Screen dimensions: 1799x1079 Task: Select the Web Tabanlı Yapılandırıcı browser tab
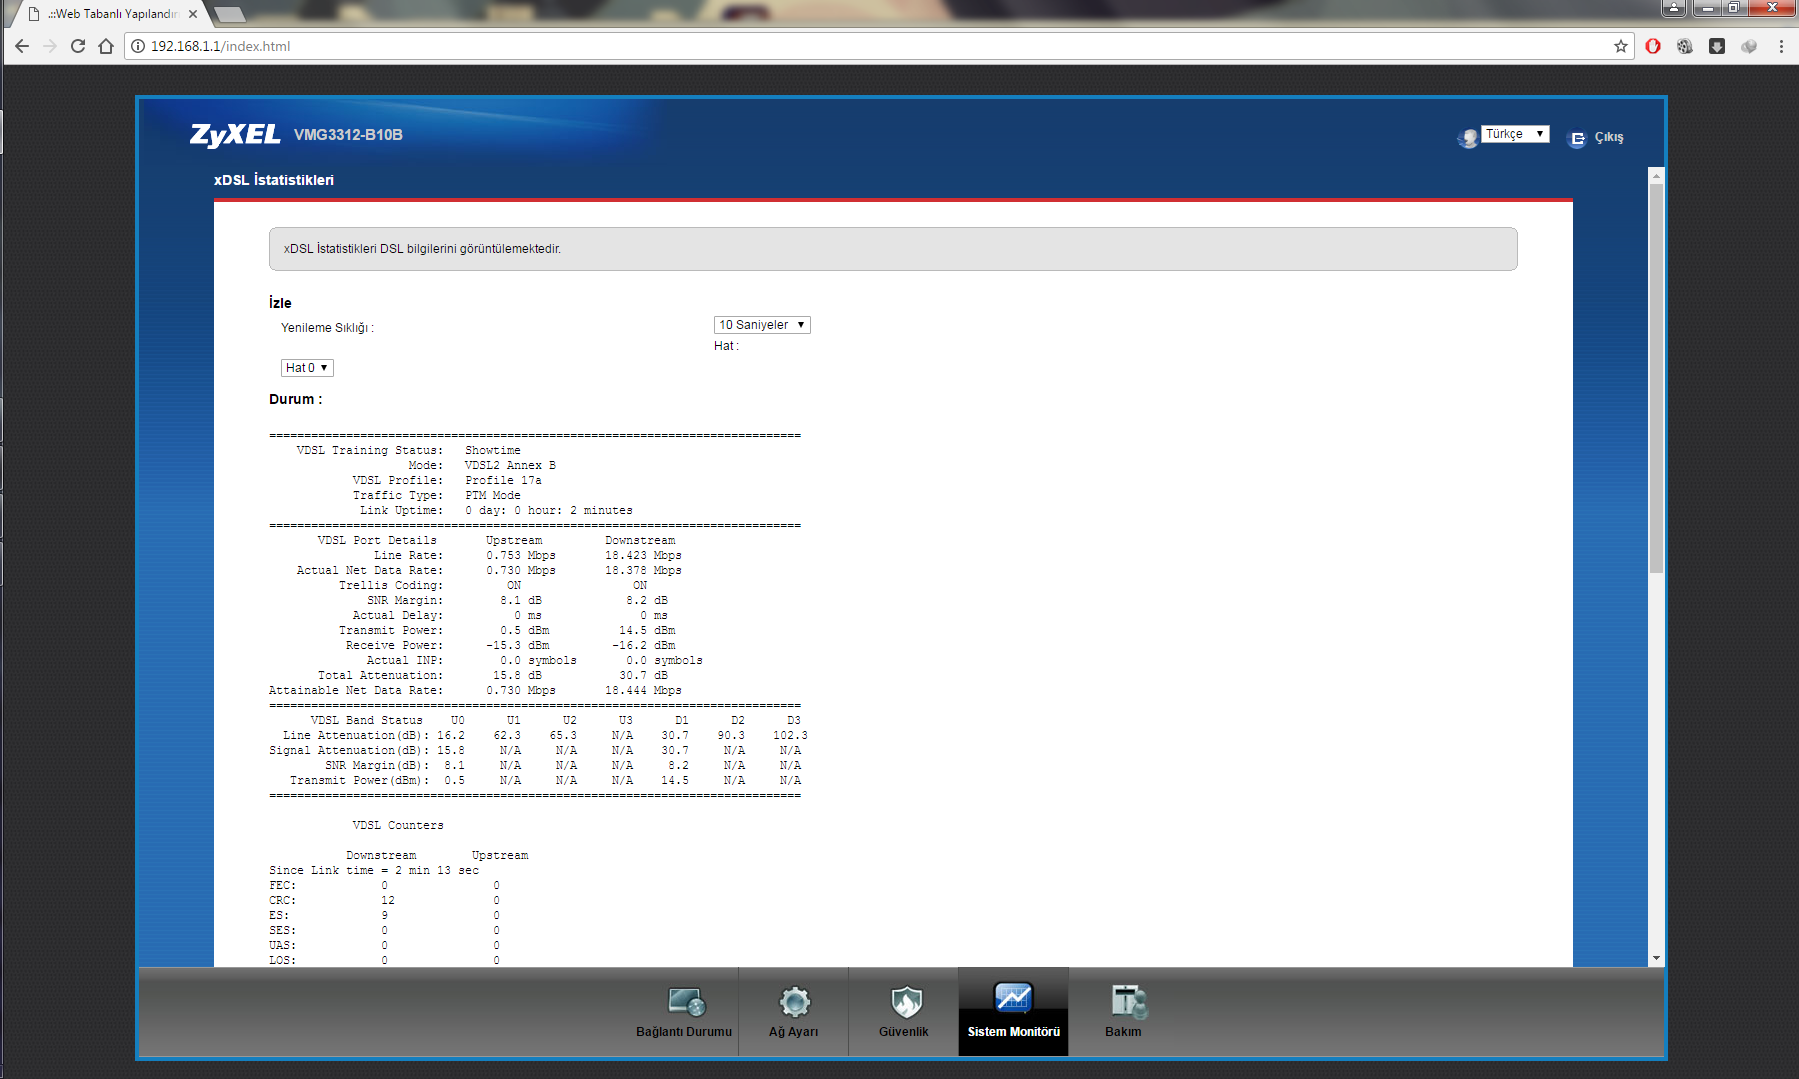coord(108,14)
